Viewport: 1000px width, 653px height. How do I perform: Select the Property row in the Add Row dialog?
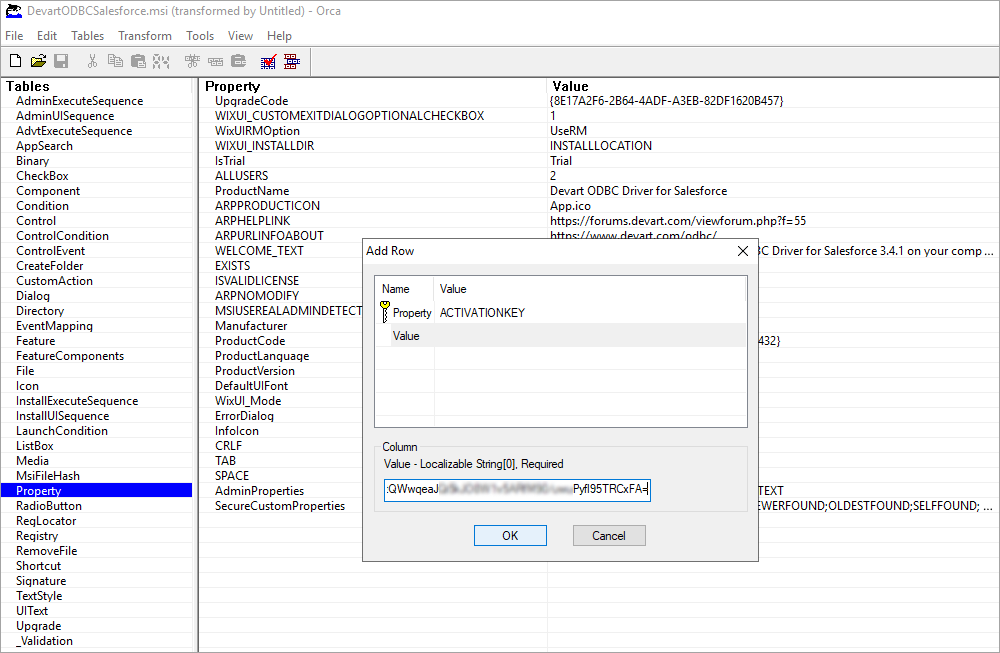pyautogui.click(x=411, y=312)
